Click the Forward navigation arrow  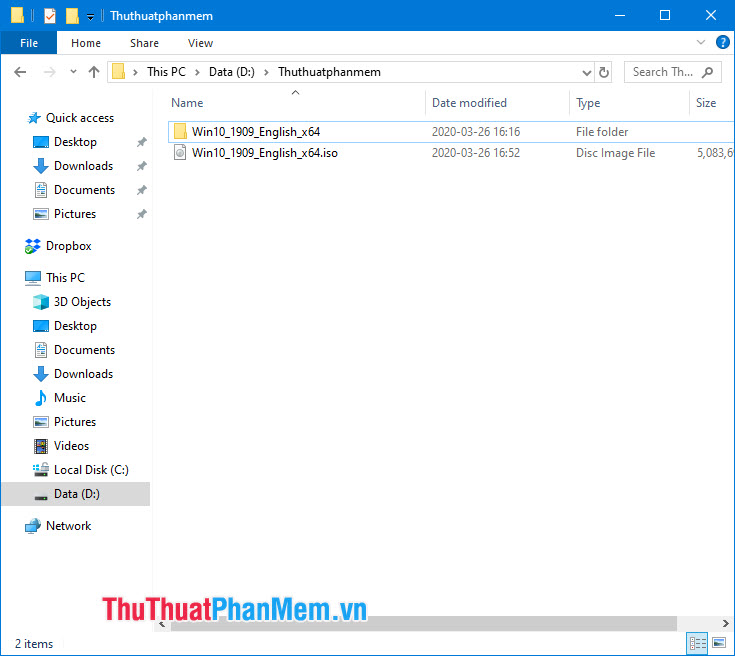pos(49,72)
